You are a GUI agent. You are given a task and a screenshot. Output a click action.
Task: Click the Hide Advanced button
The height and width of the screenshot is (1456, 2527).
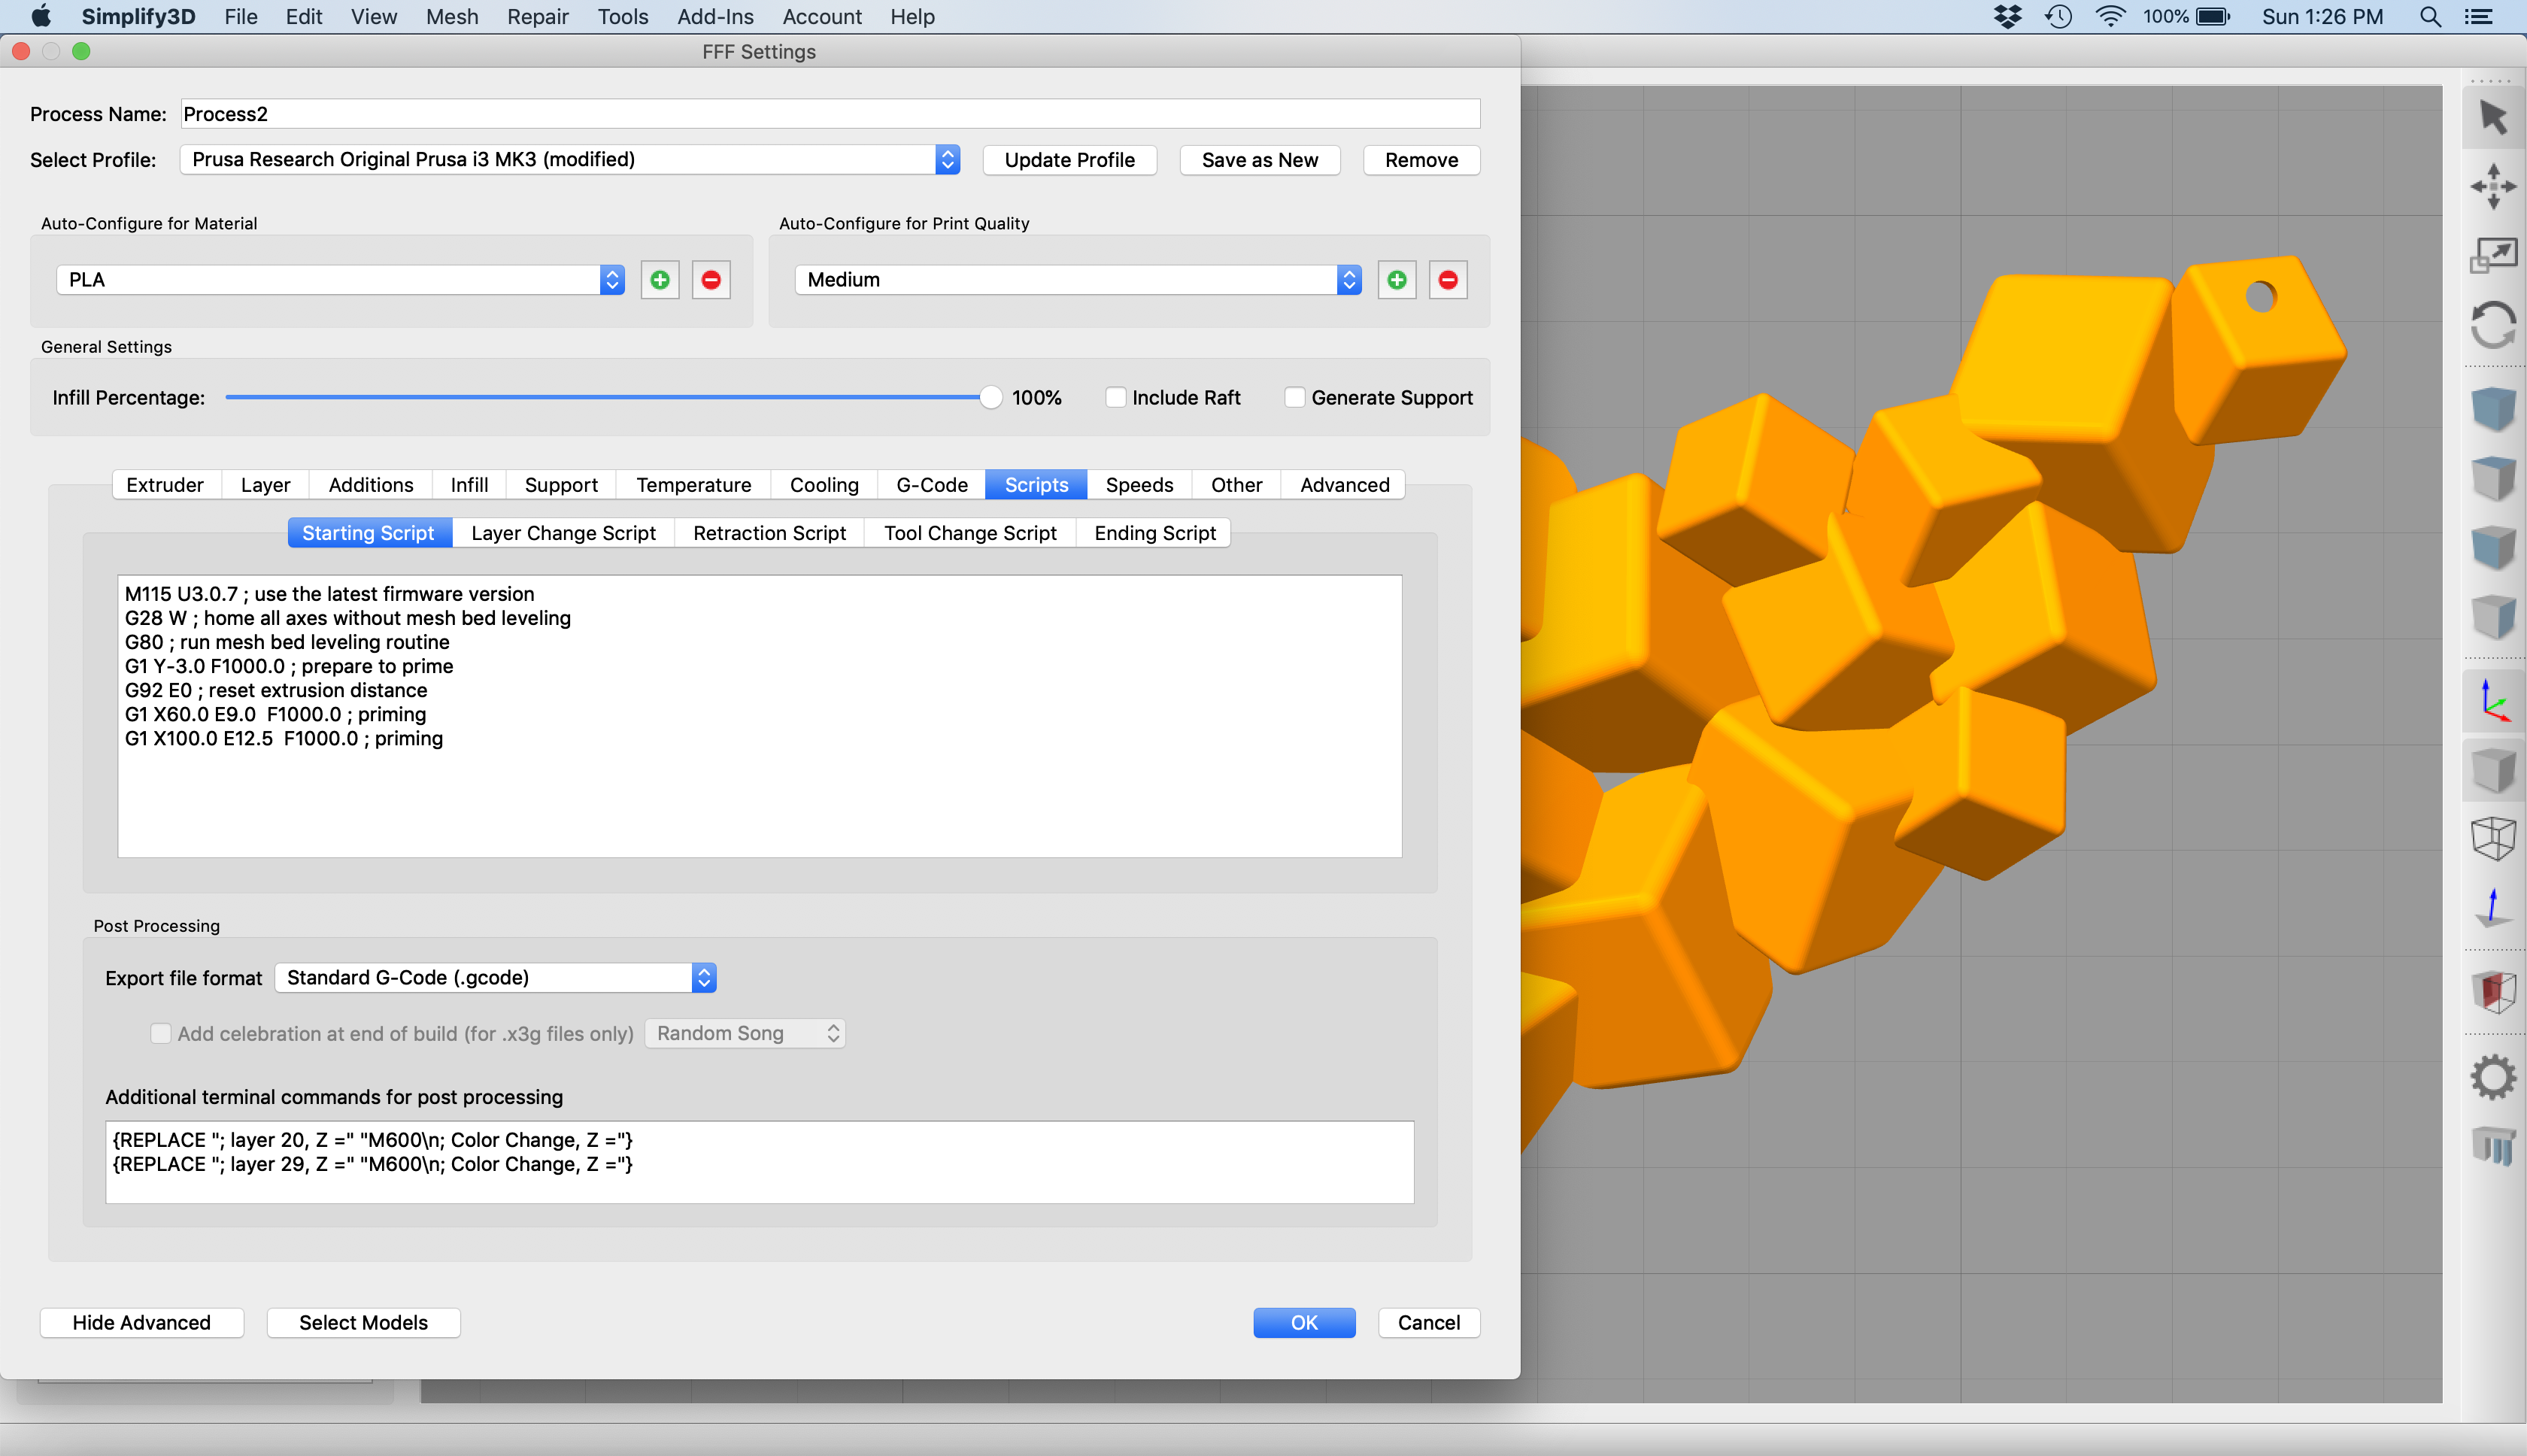(x=141, y=1322)
